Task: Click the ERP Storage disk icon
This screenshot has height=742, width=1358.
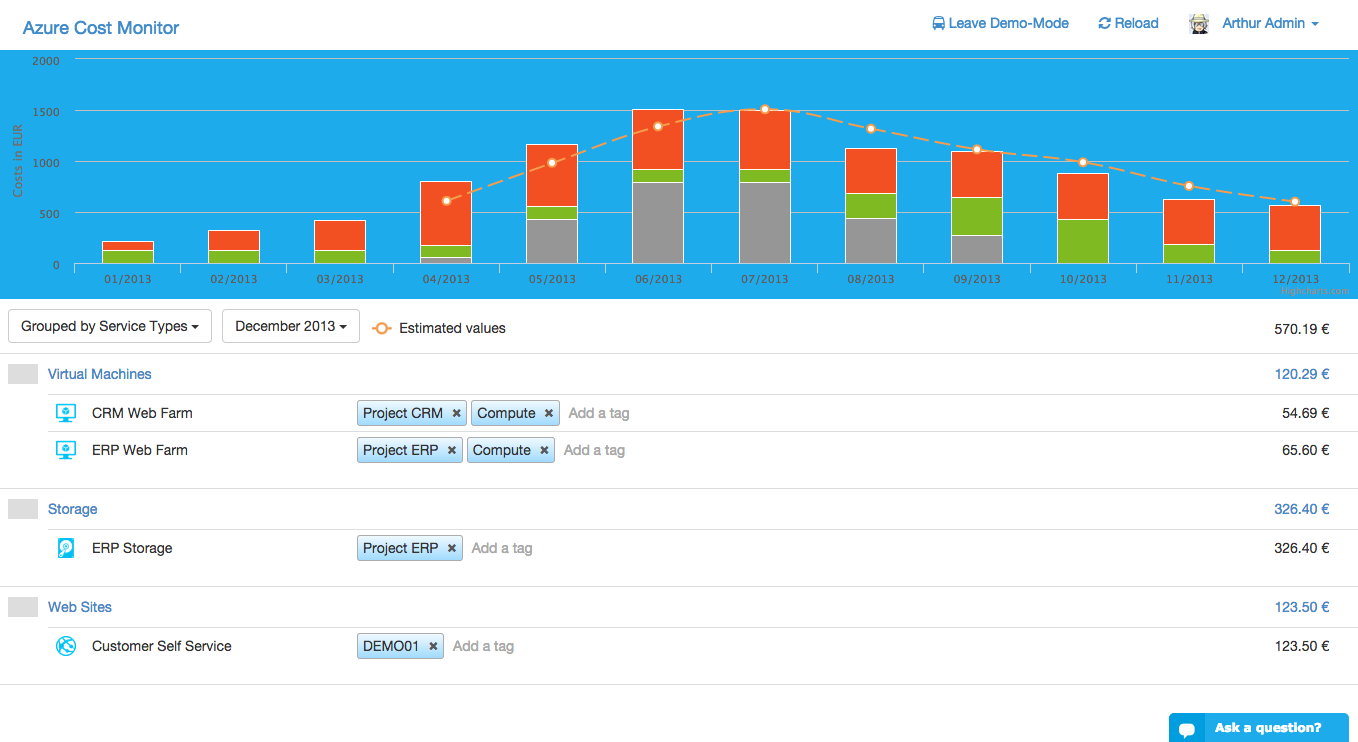Action: (66, 548)
